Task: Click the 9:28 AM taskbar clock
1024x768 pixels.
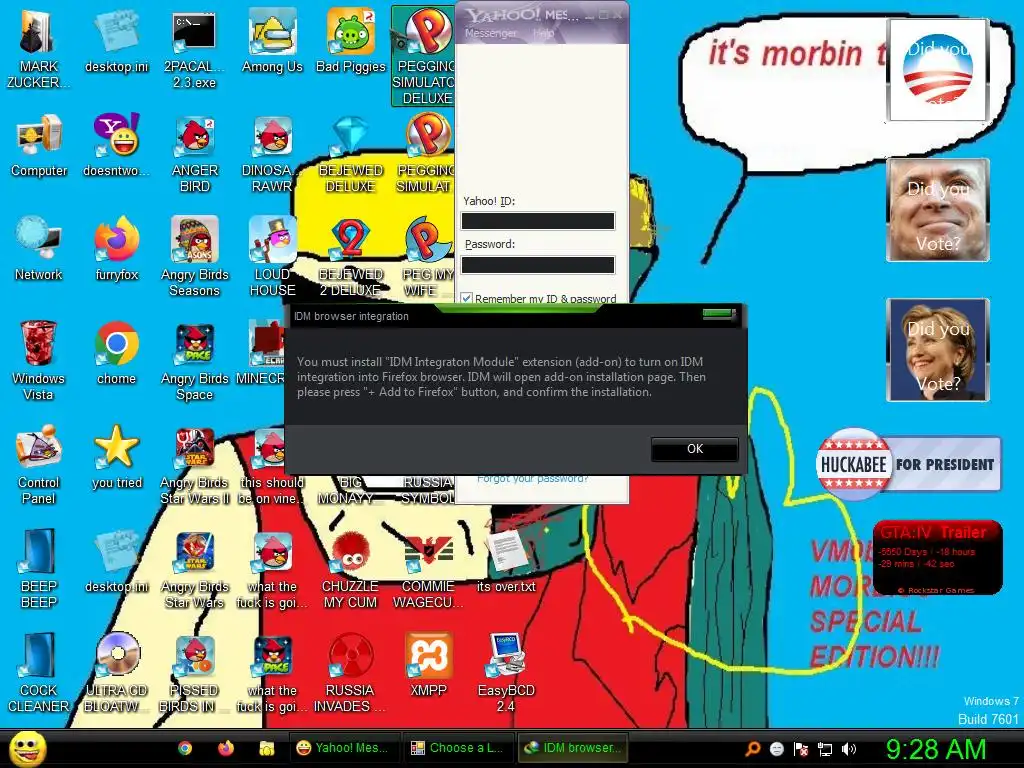Action: pos(935,749)
